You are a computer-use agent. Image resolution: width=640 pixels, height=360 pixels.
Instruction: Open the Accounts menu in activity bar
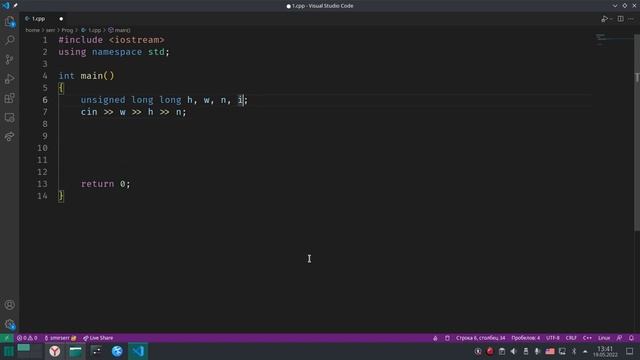click(9, 305)
